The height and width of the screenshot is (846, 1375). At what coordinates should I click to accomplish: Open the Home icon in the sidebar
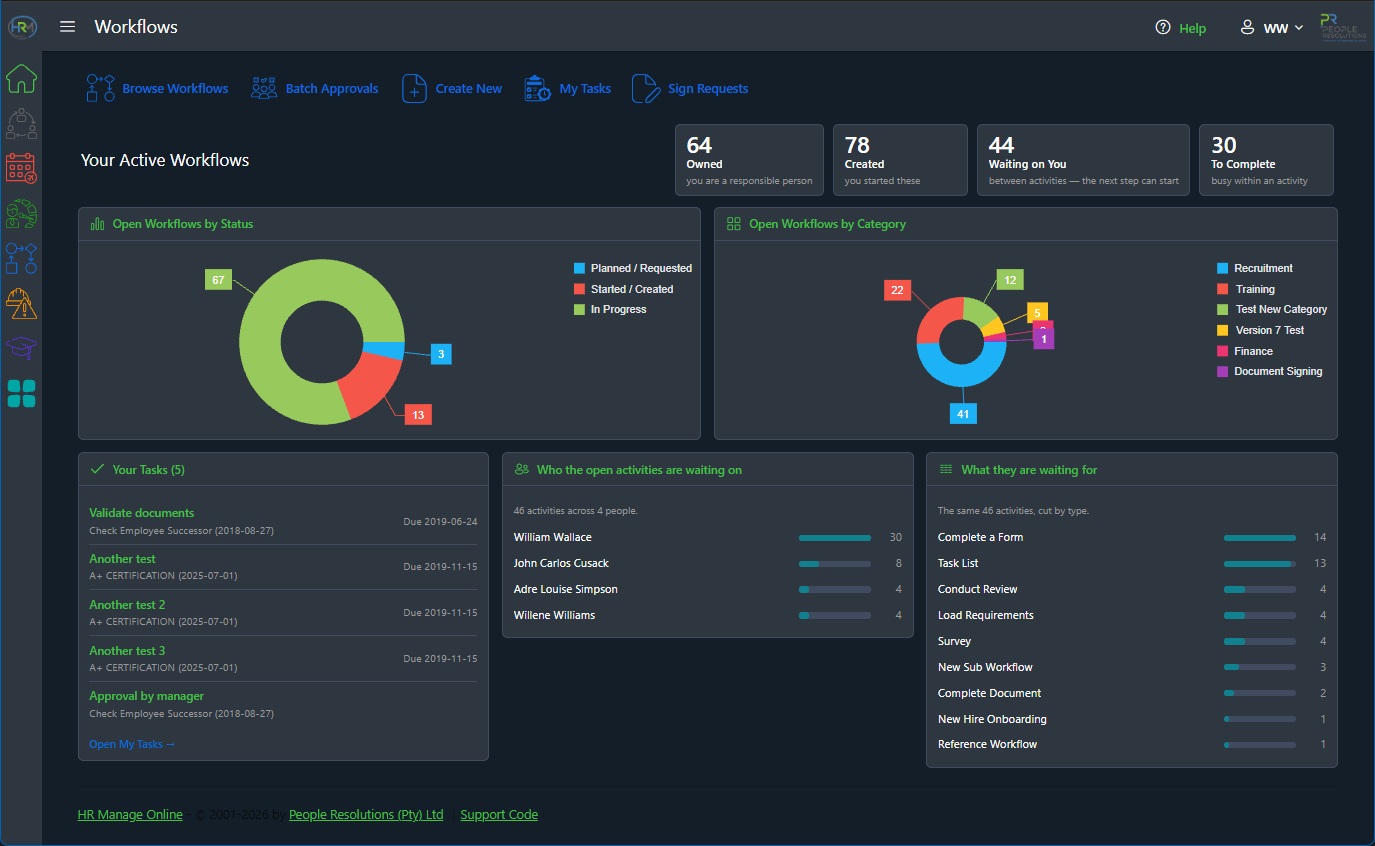(x=22, y=77)
